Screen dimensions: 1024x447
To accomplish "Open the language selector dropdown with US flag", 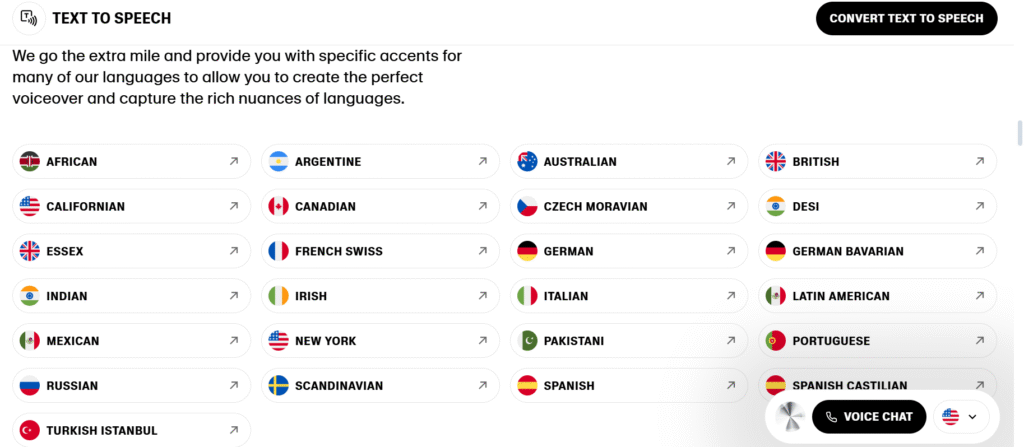I will 961,417.
